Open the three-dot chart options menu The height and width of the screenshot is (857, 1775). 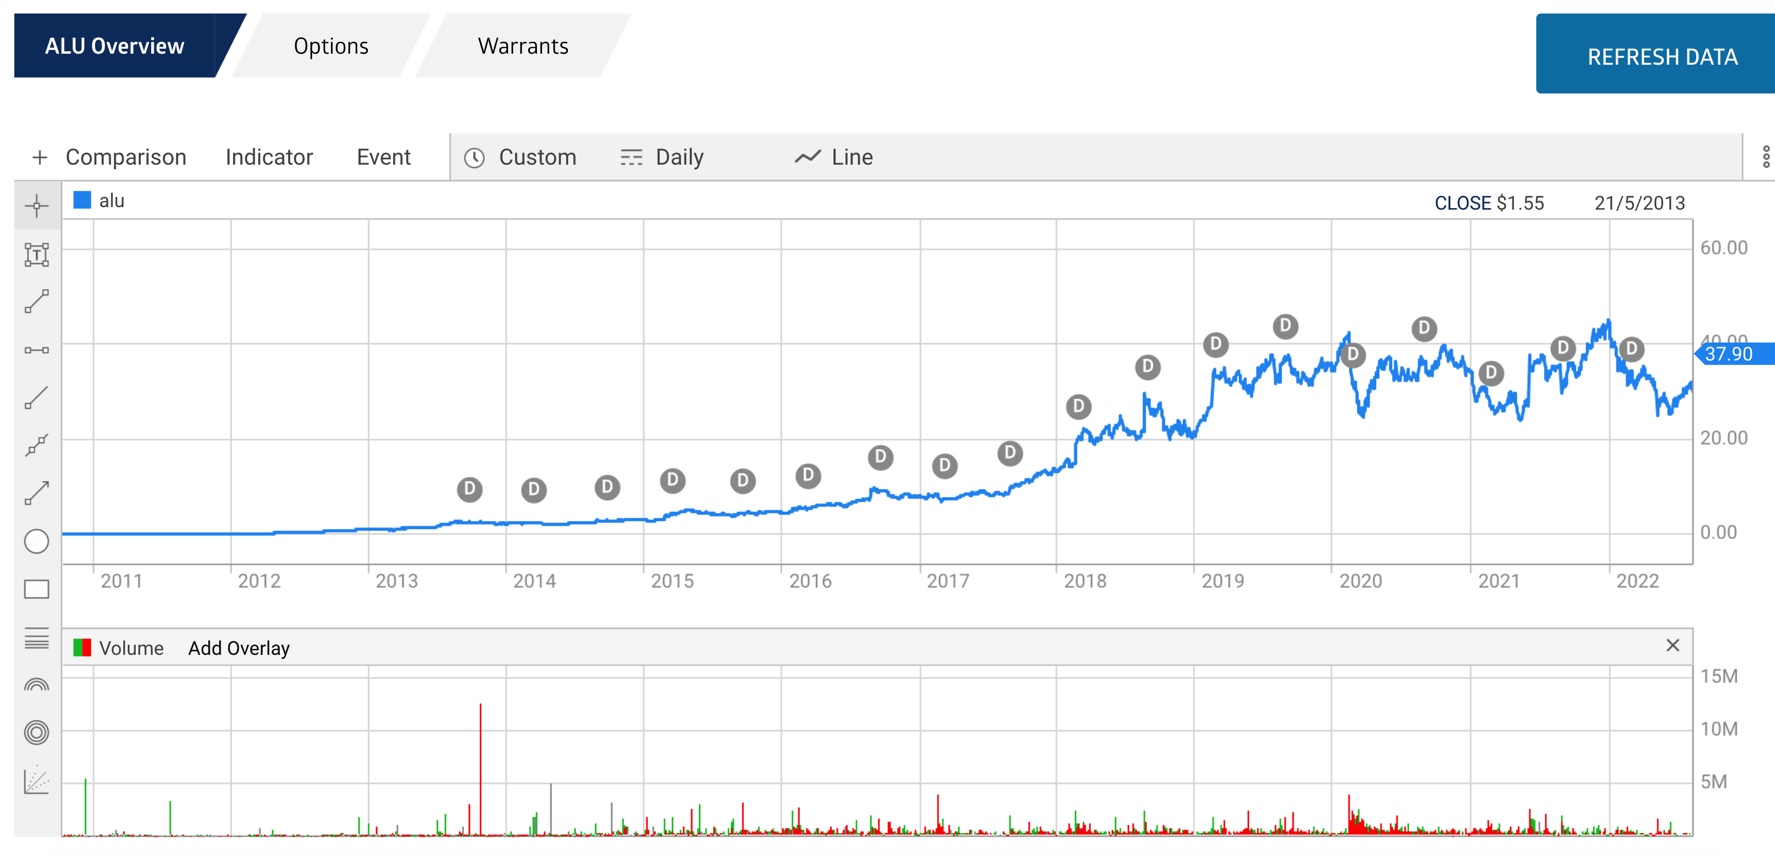pos(1765,157)
